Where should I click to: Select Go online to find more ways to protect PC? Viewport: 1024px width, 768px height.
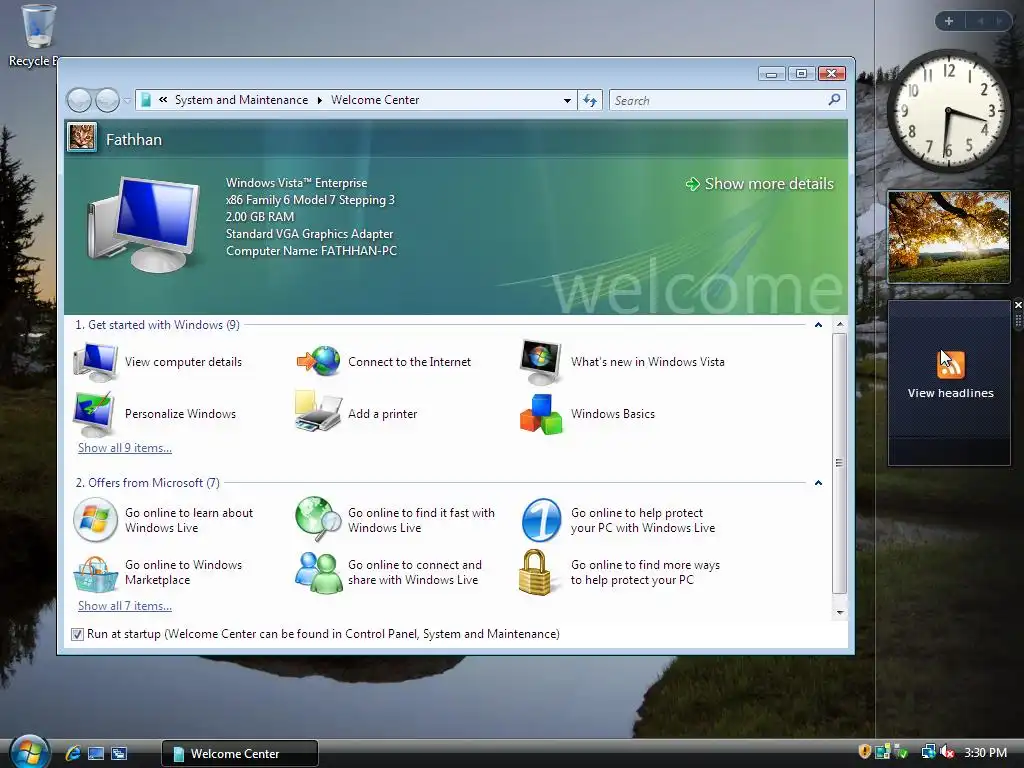620,573
